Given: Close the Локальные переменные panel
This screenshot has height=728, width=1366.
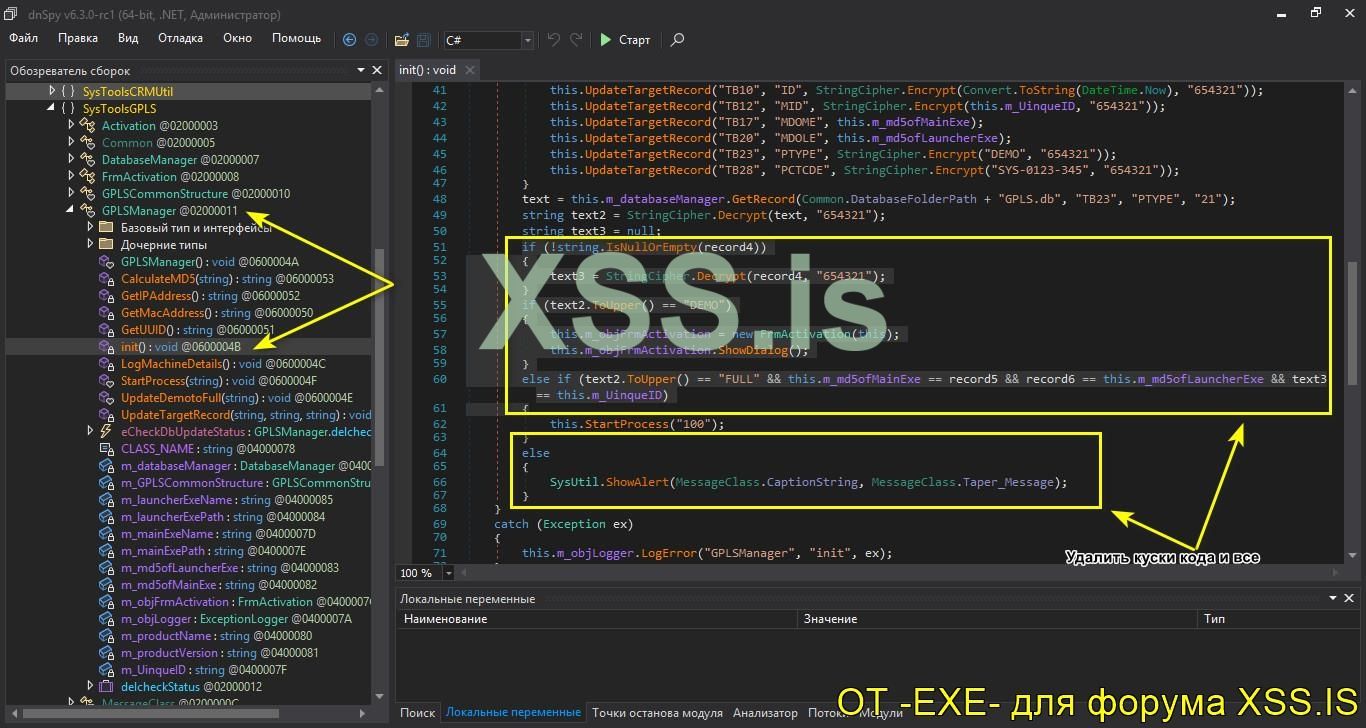Looking at the screenshot, I should click(x=1350, y=598).
